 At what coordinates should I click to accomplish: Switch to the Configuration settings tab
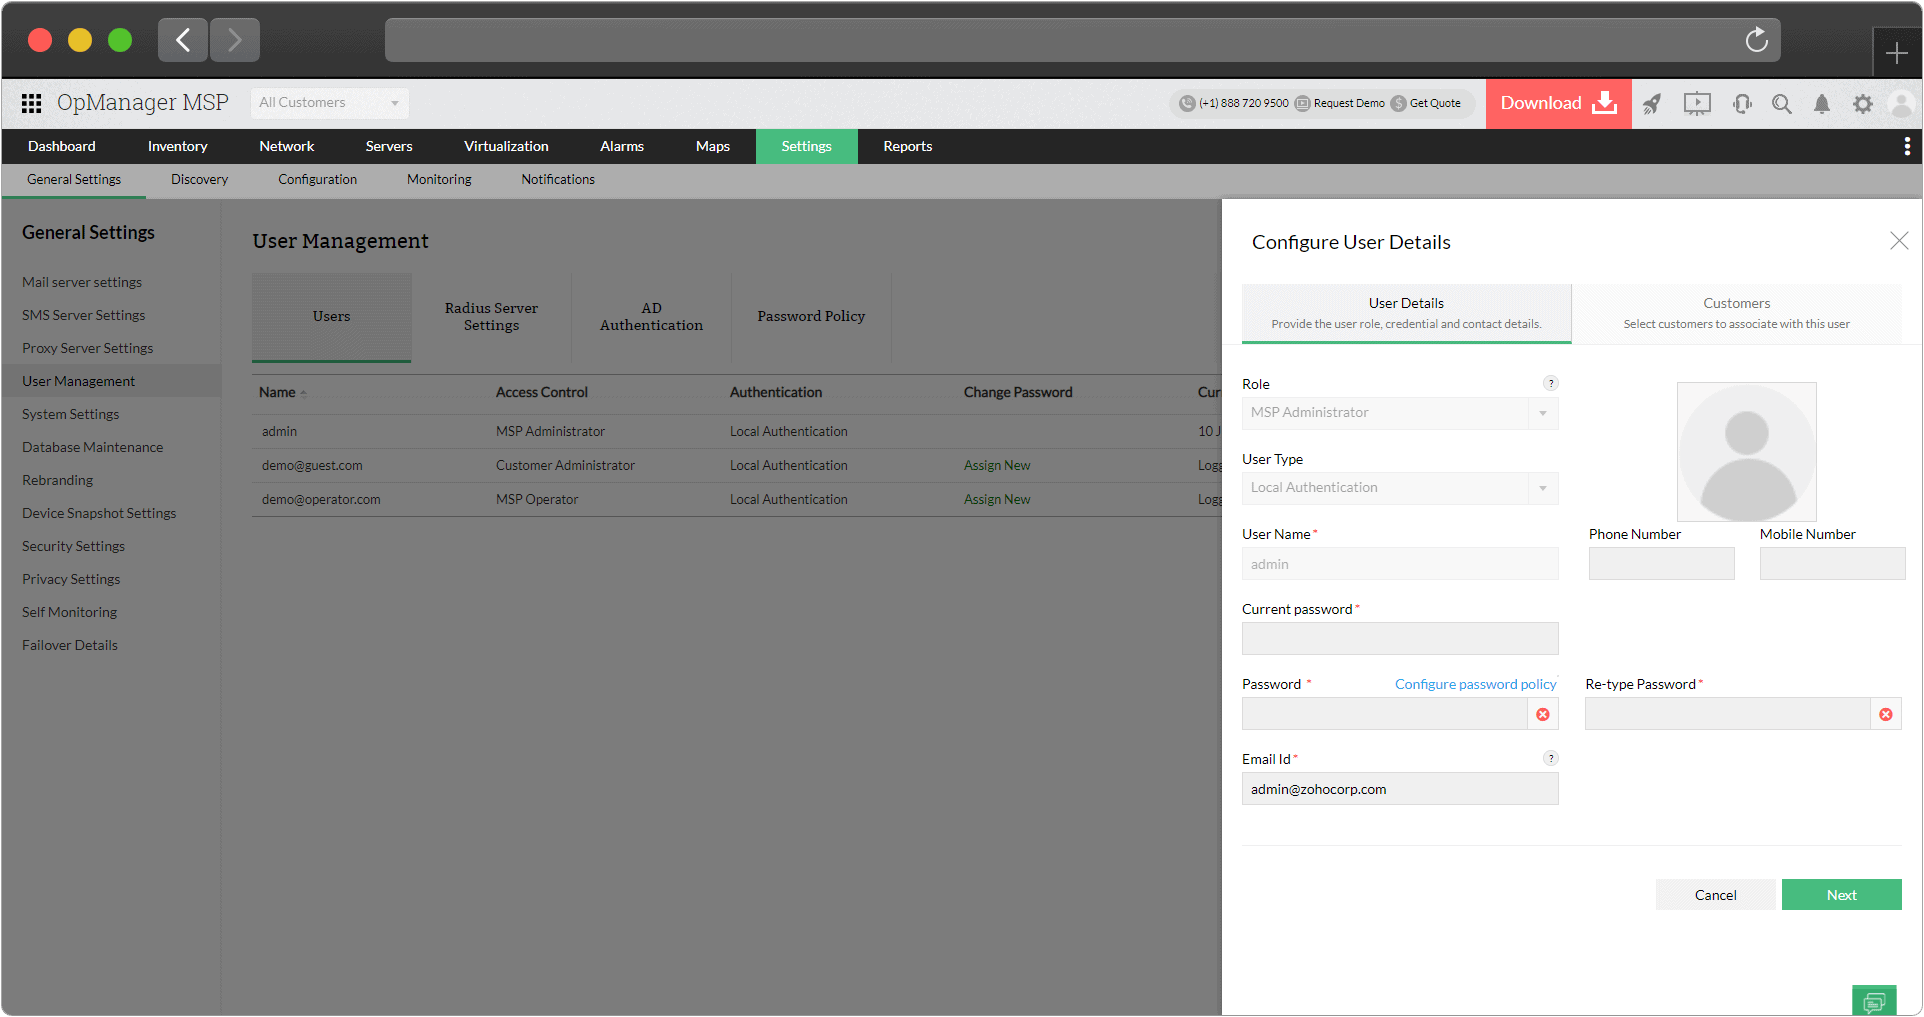pos(317,180)
